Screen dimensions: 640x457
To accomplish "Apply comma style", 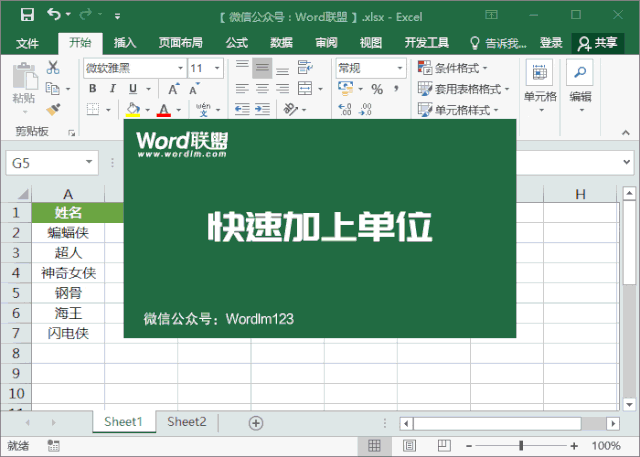I will pyautogui.click(x=396, y=88).
